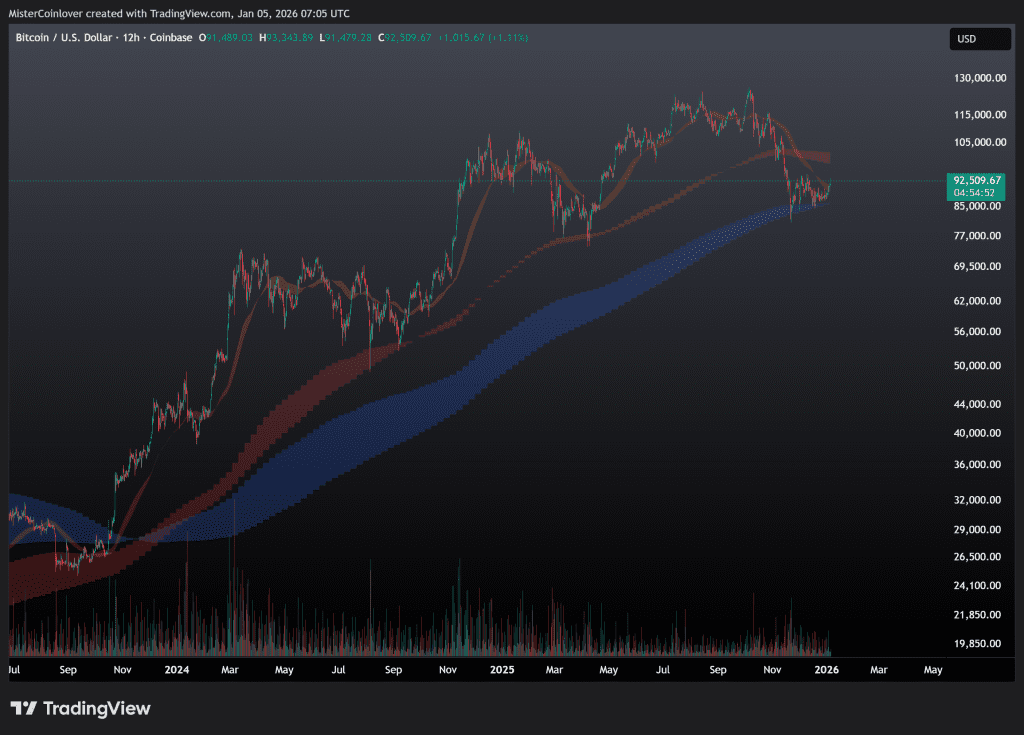
Task: Click the 2024 label on time axis
Action: [177, 668]
